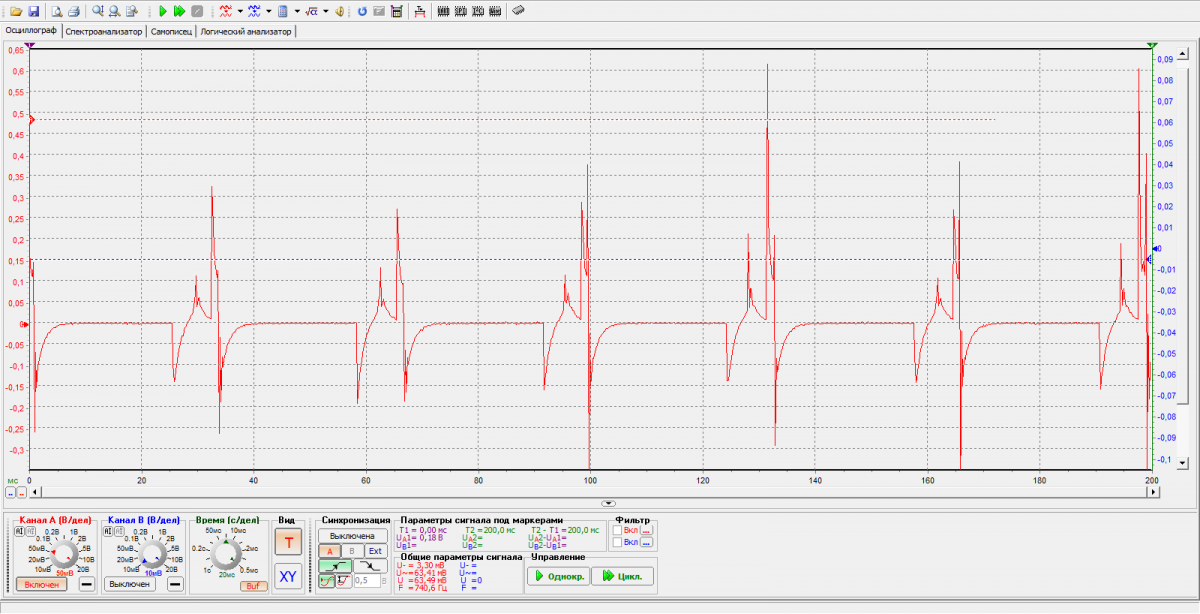1200x614 pixels.
Task: Click the first memory chip icon
Action: point(444,11)
